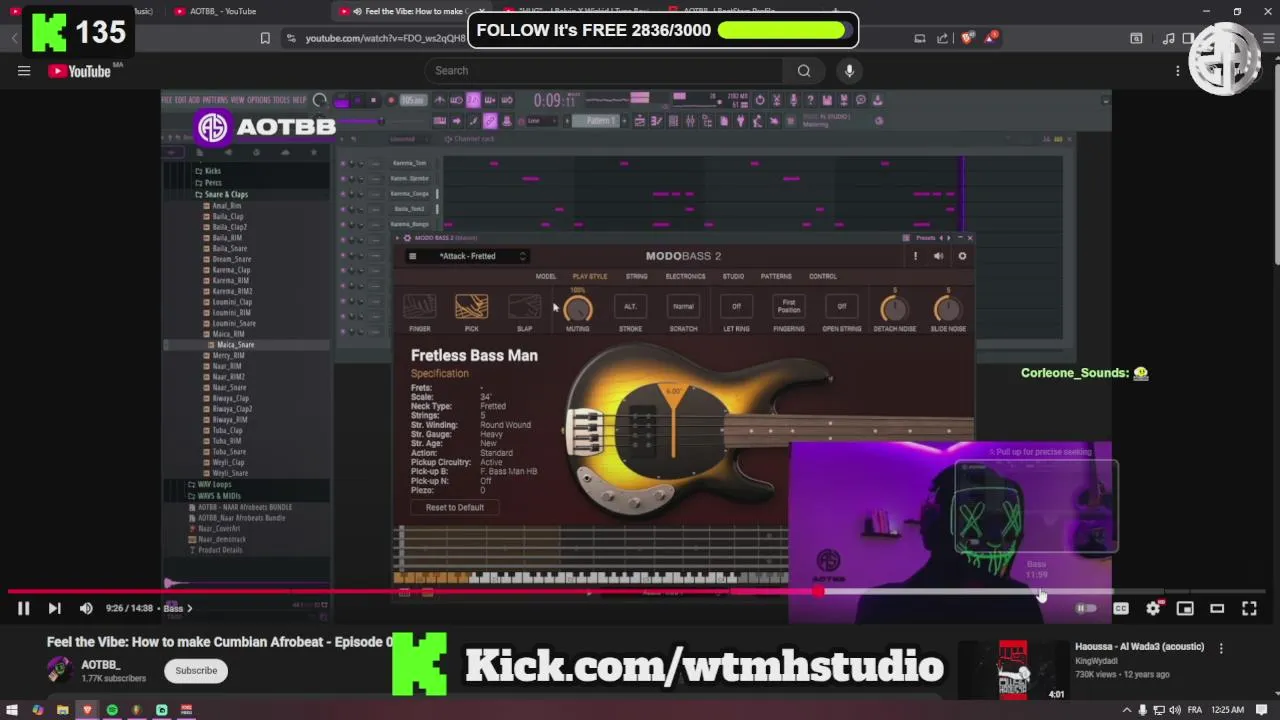Open the PLAY STYLE tab
Screen dimensions: 1280x720
tap(590, 277)
